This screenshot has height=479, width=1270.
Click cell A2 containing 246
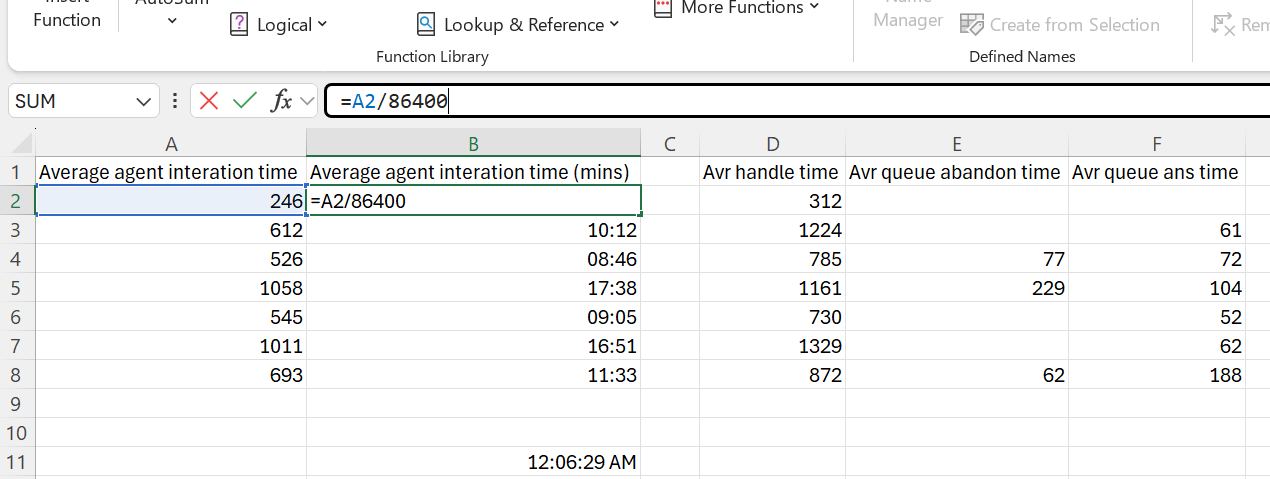click(171, 201)
